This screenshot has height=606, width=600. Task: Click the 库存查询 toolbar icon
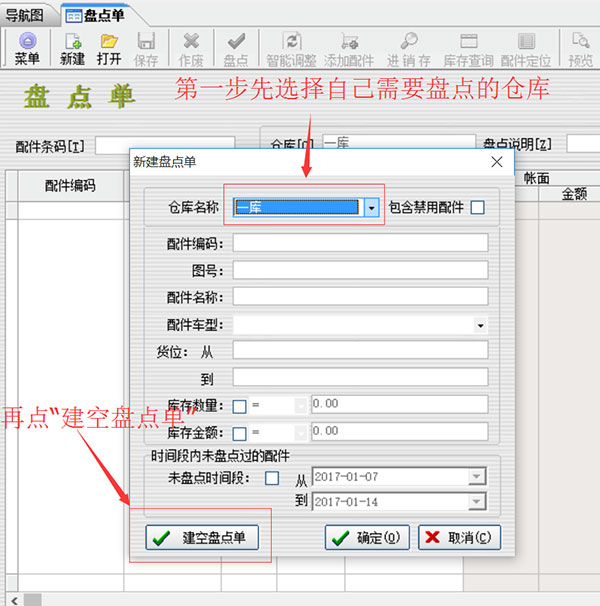tap(469, 41)
